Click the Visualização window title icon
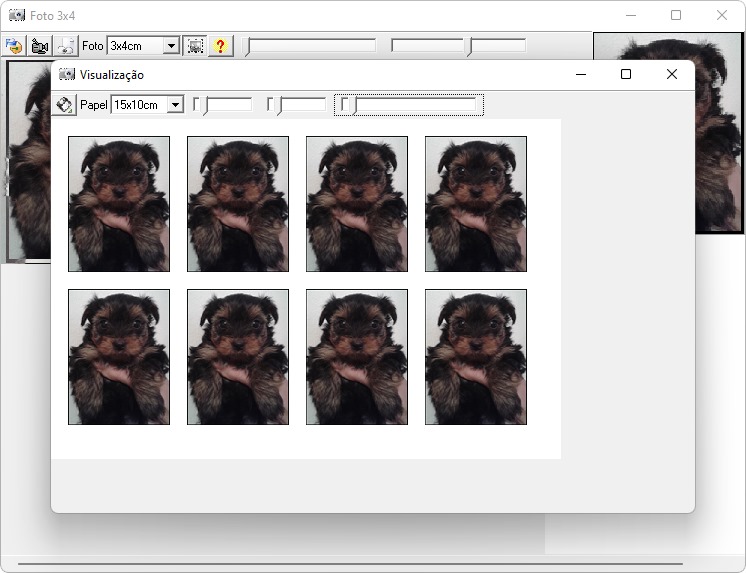The height and width of the screenshot is (573, 746). pos(67,75)
